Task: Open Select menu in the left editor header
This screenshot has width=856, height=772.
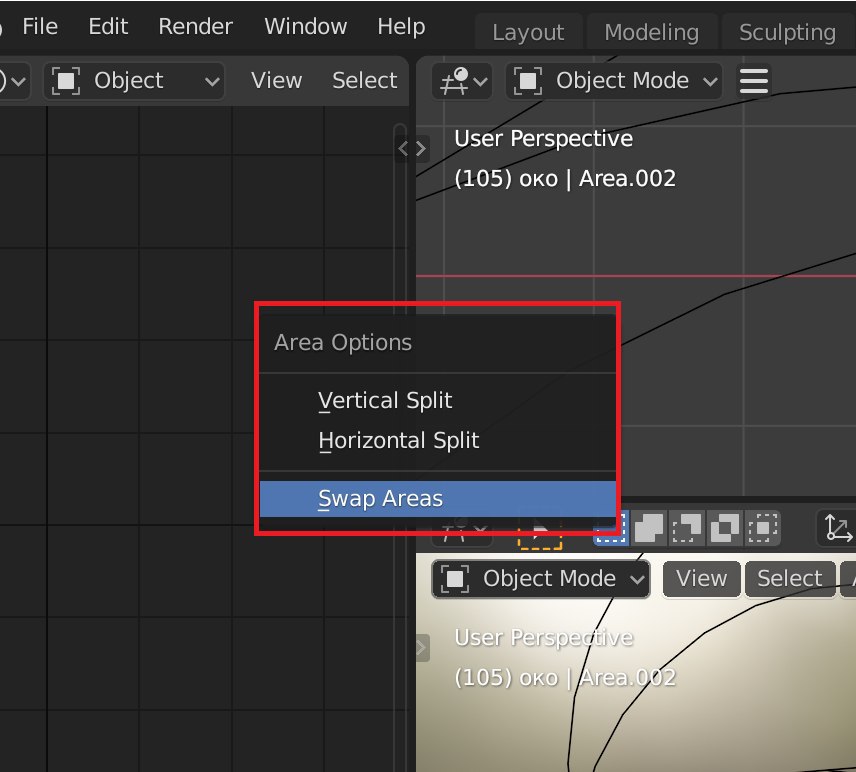Action: [365, 81]
